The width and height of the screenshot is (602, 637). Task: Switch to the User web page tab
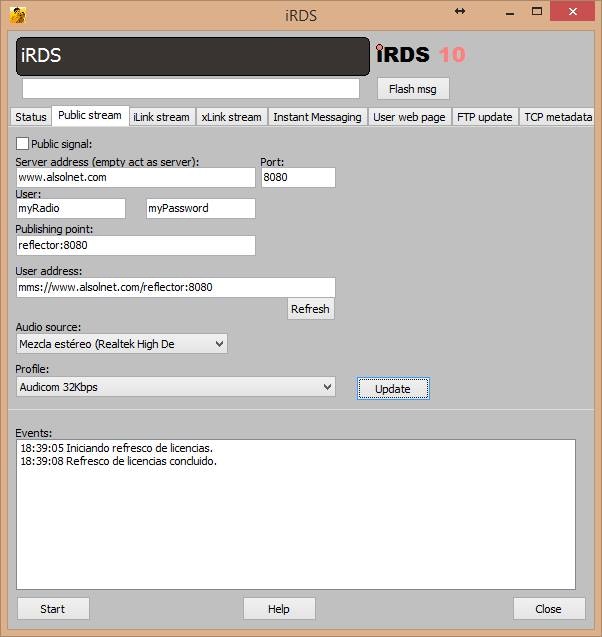409,117
